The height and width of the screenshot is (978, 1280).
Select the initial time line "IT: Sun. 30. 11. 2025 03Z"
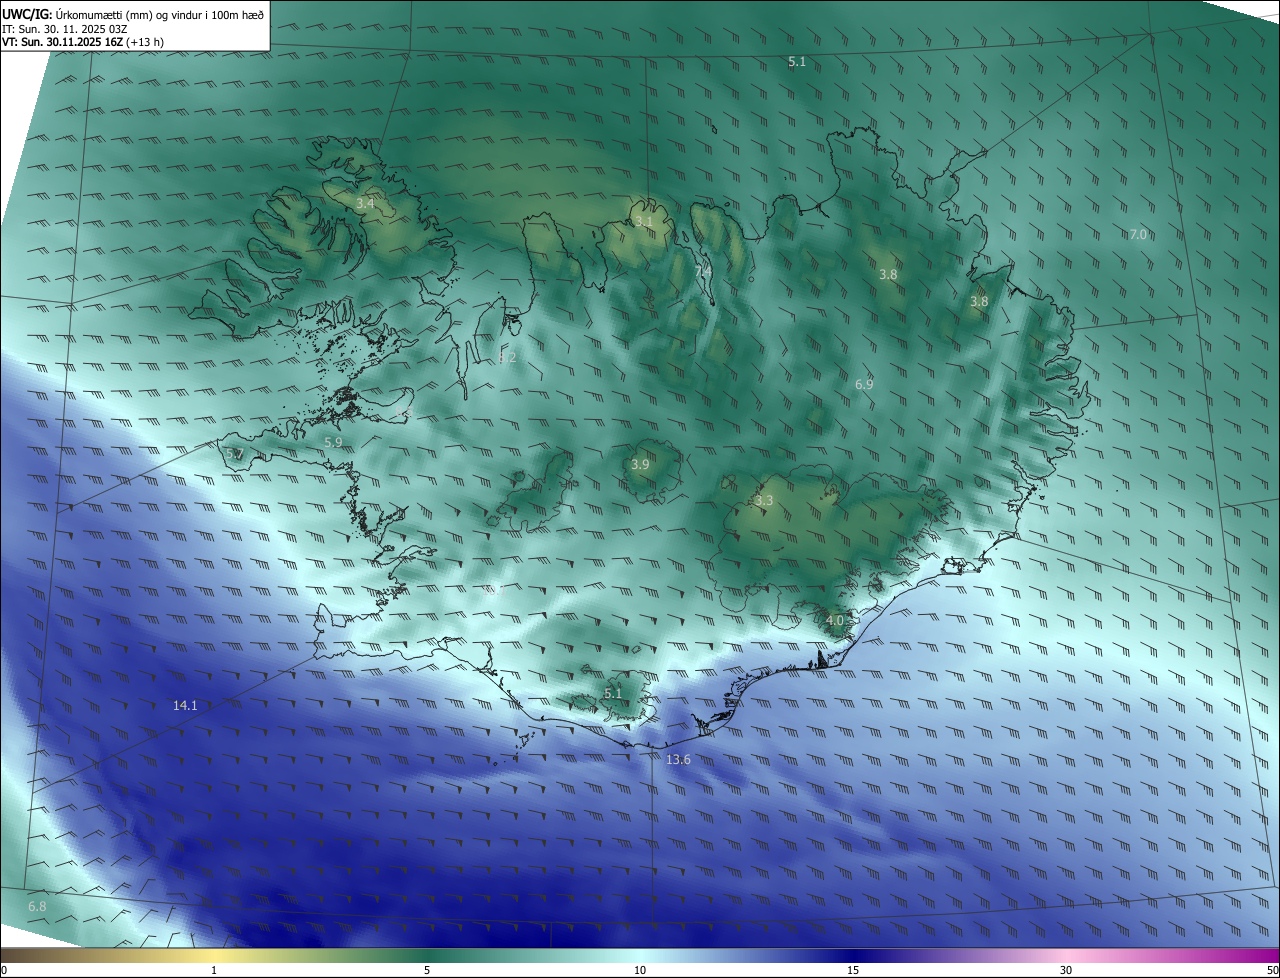[x=64, y=29]
